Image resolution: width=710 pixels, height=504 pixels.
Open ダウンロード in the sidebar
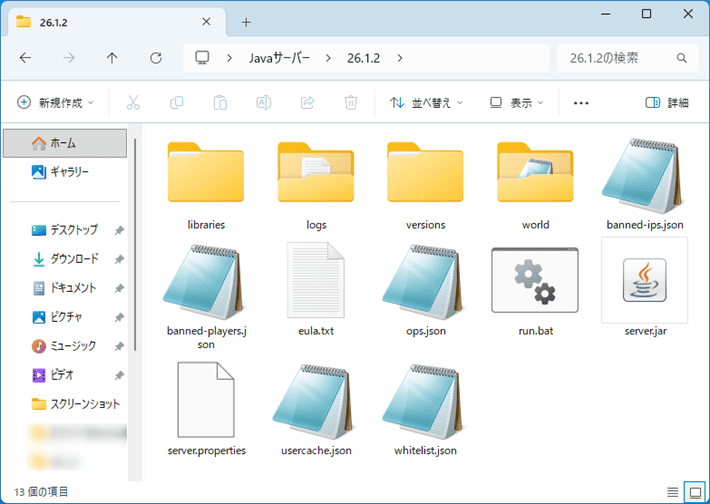coord(65,259)
